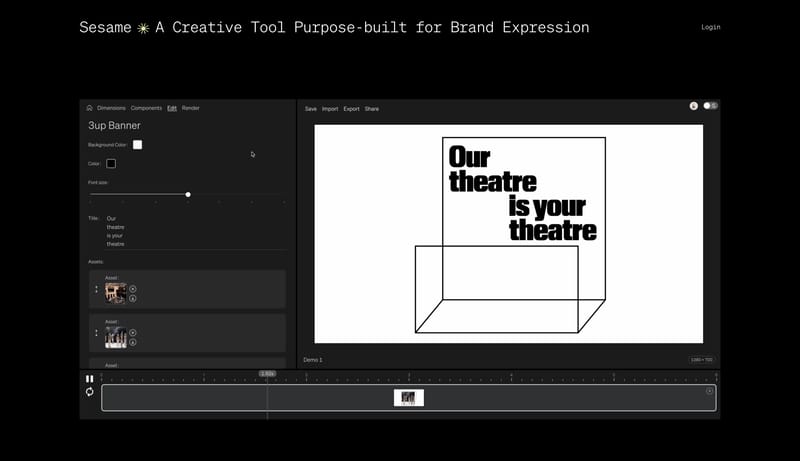This screenshot has width=800, height=461.
Task: Click Save in the canvas toolbar
Action: (x=310, y=109)
